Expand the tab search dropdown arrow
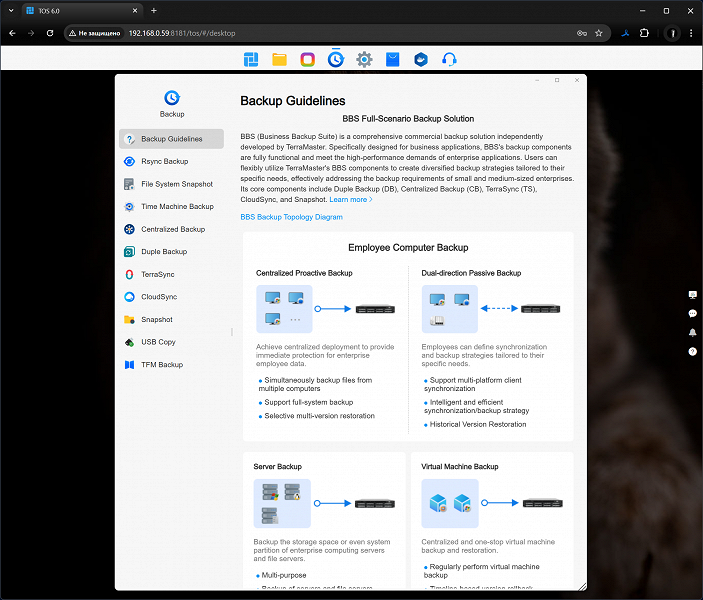703x600 pixels. pyautogui.click(x=11, y=10)
